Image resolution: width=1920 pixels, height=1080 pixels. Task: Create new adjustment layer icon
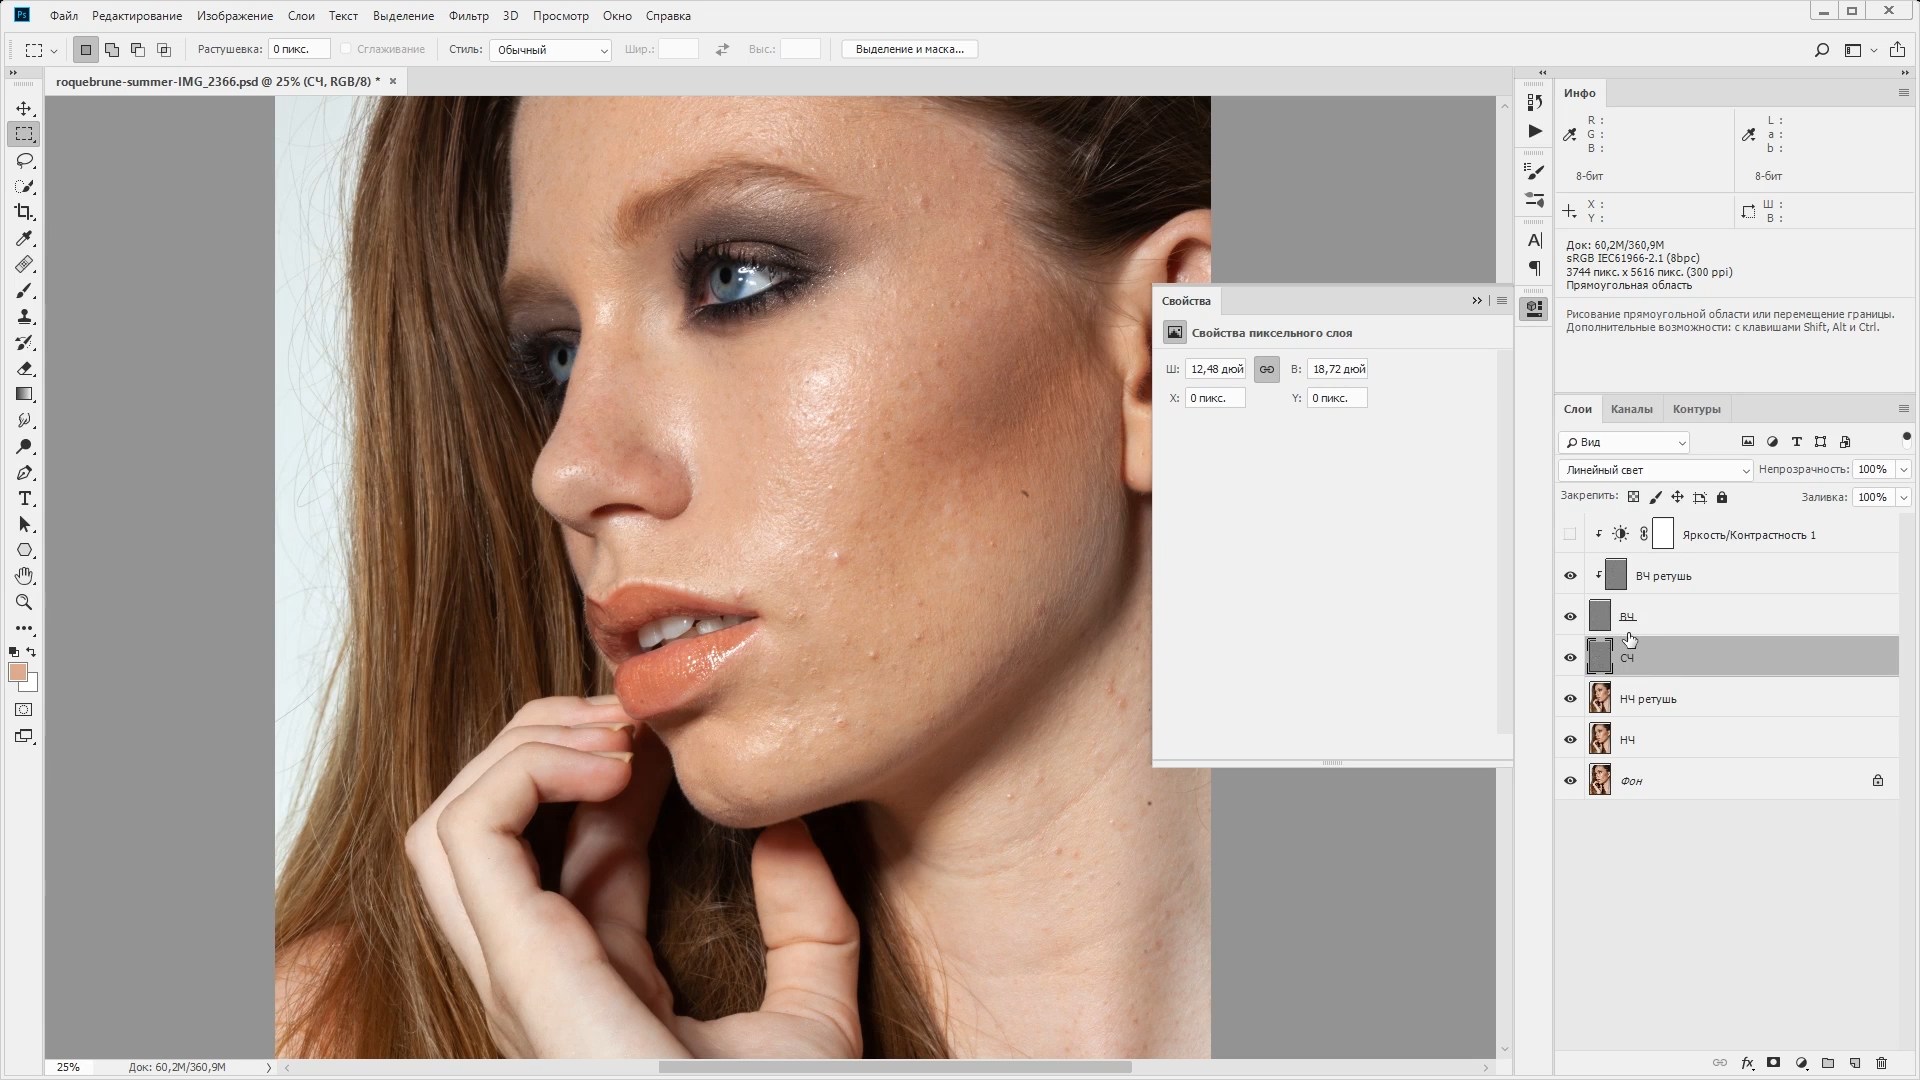click(x=1801, y=1063)
